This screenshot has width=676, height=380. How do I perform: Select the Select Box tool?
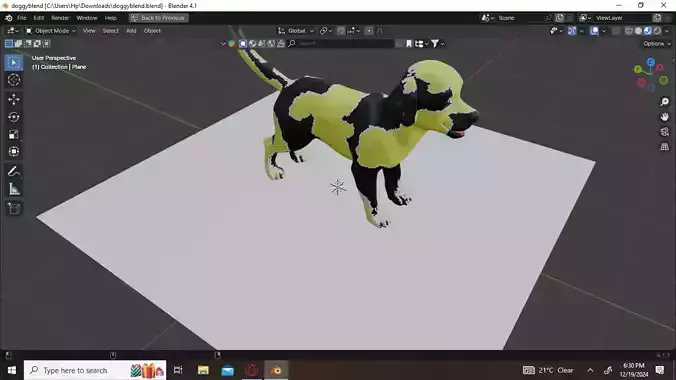pos(14,63)
